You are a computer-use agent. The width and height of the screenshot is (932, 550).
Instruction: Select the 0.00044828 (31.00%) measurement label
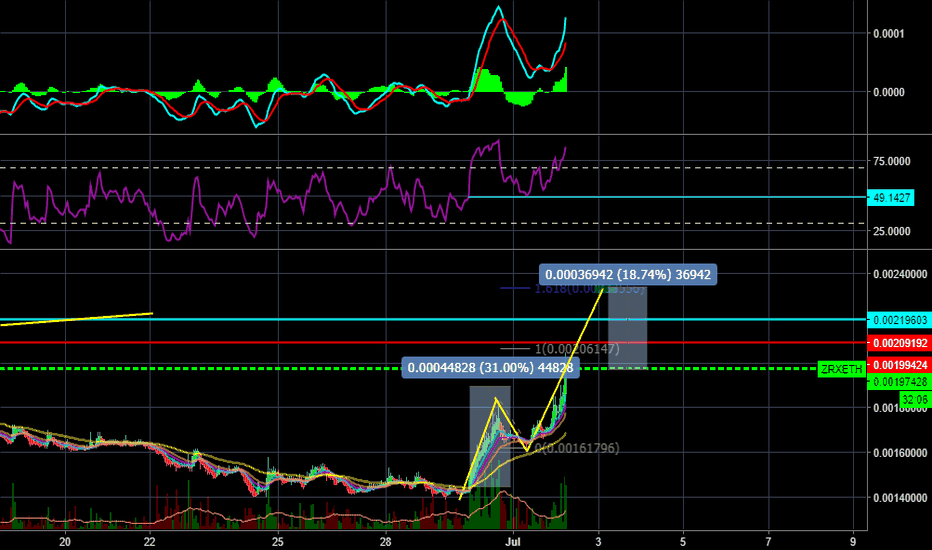[490, 368]
